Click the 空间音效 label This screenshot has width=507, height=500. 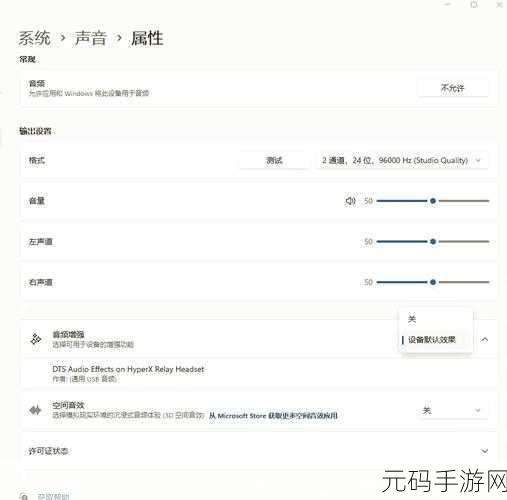pyautogui.click(x=68, y=405)
